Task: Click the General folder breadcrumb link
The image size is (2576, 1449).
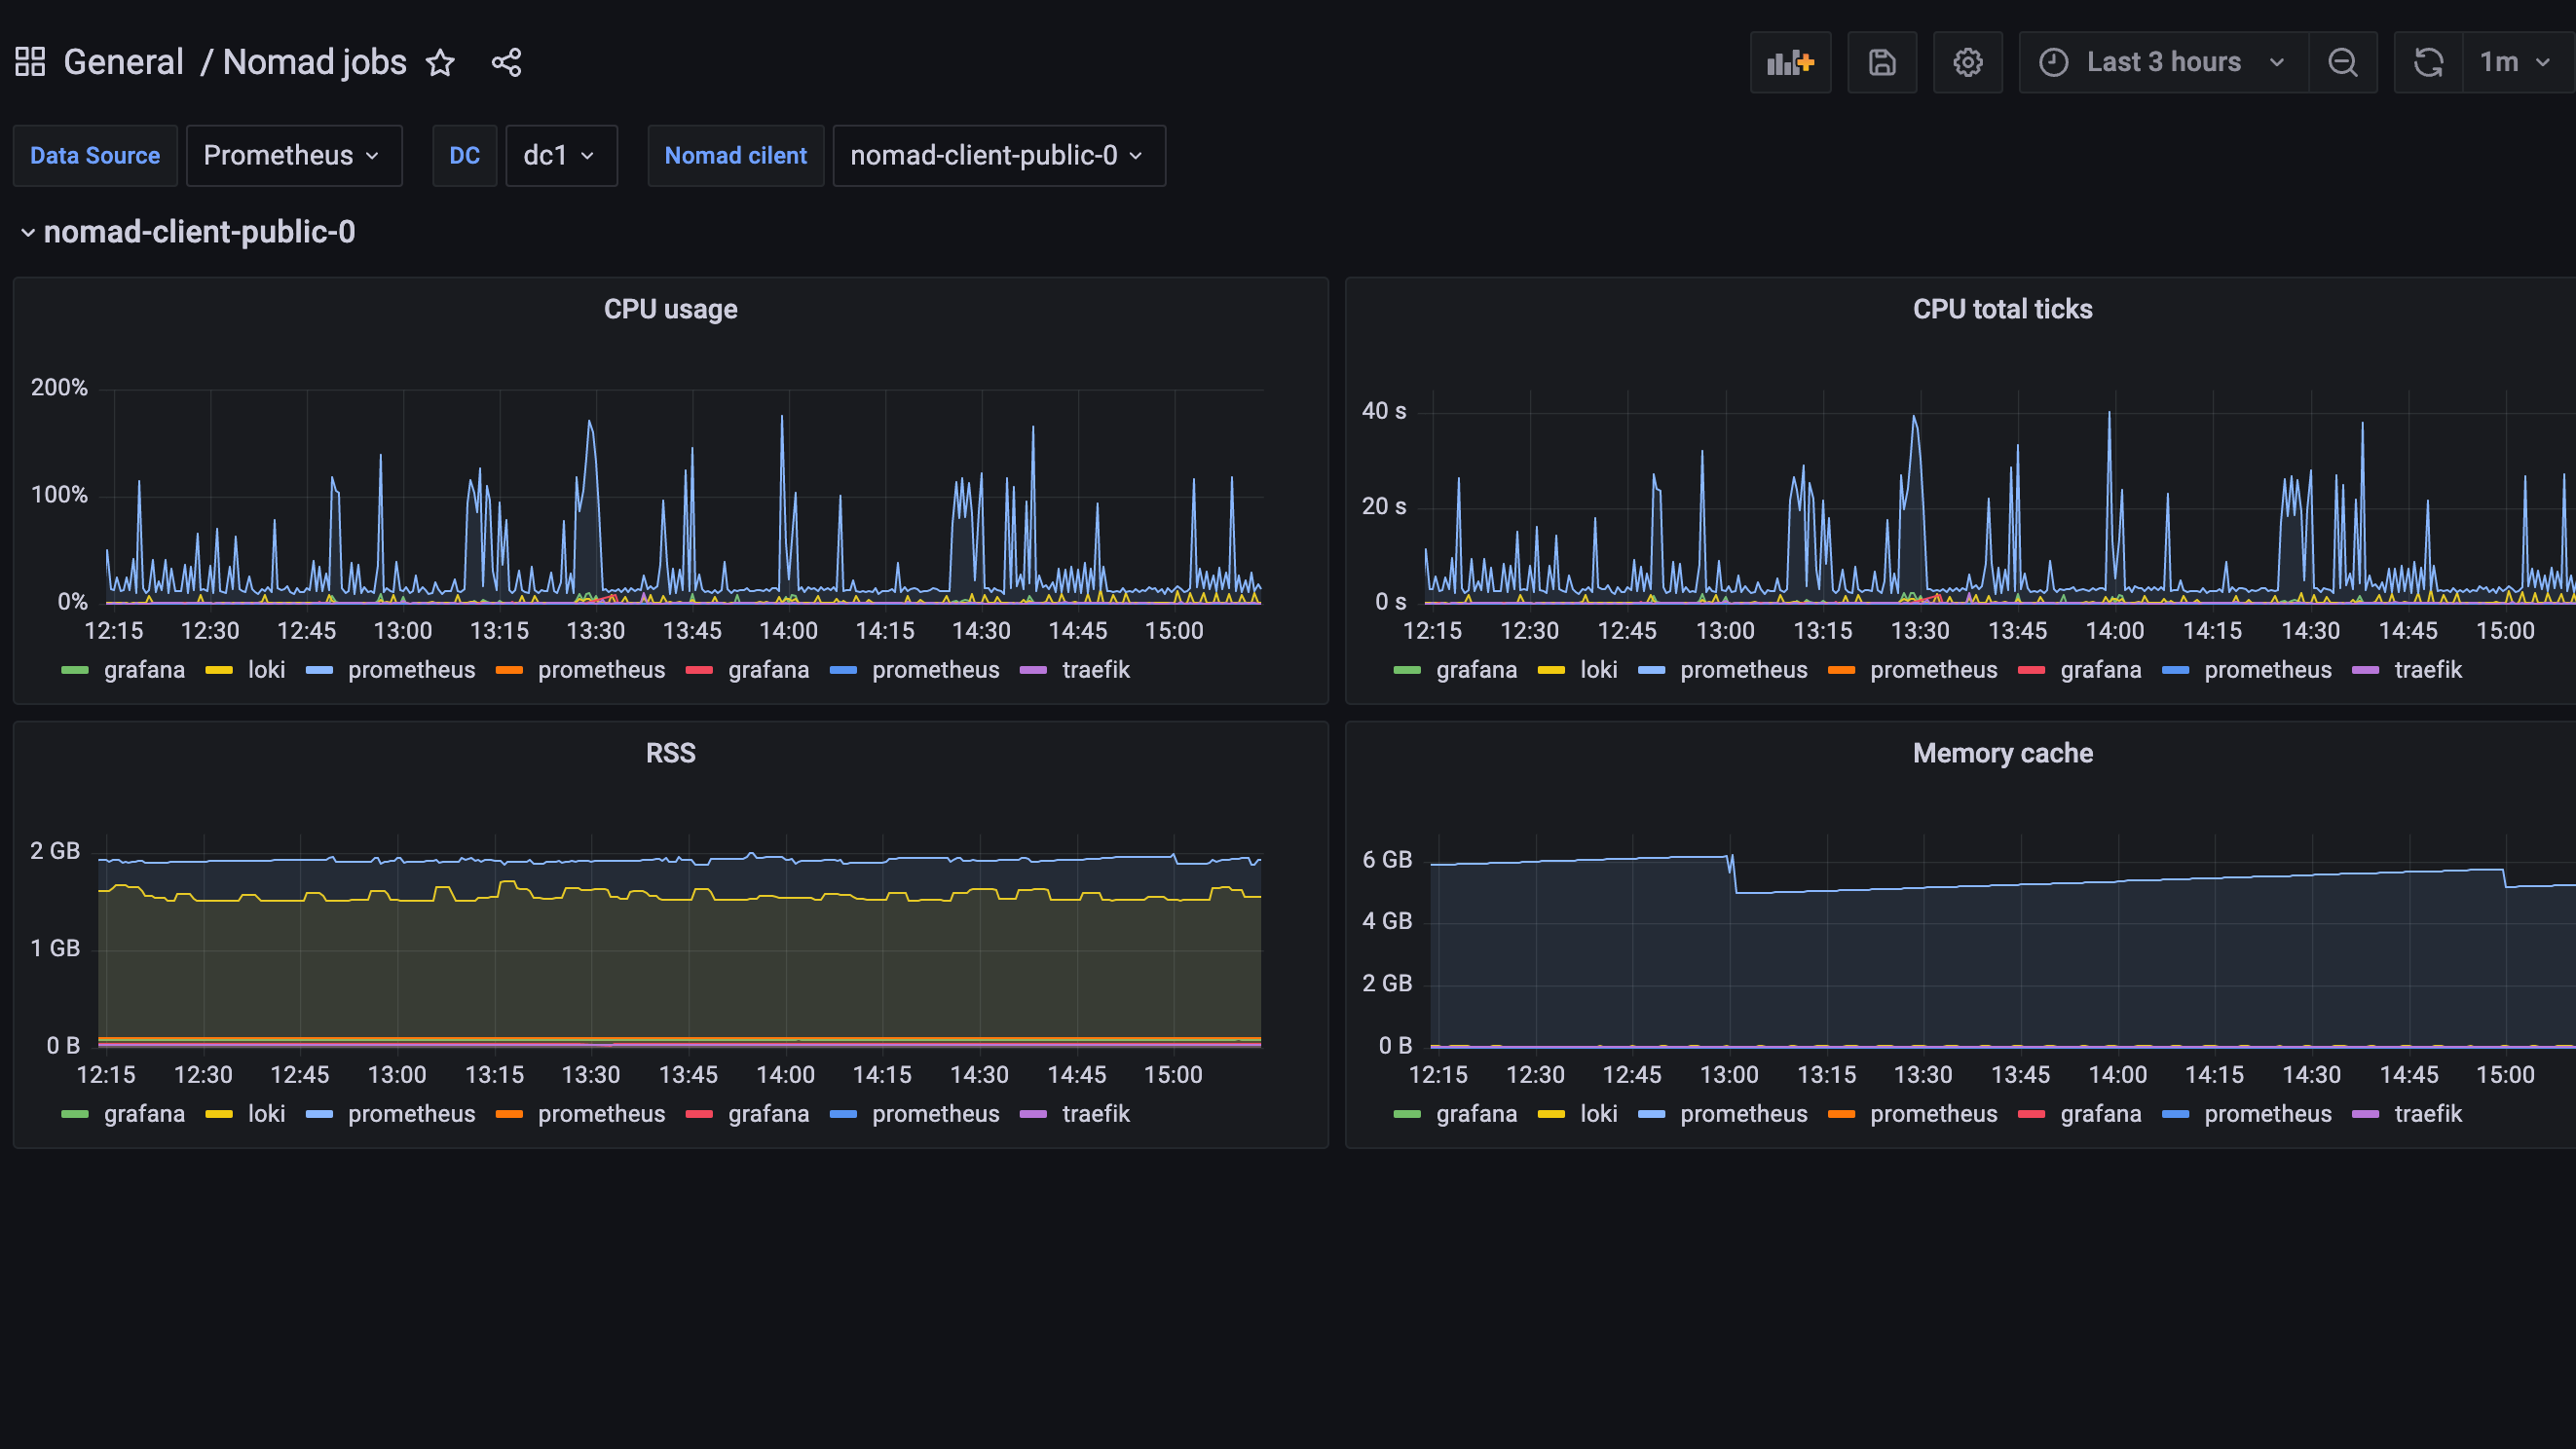Action: tap(123, 62)
